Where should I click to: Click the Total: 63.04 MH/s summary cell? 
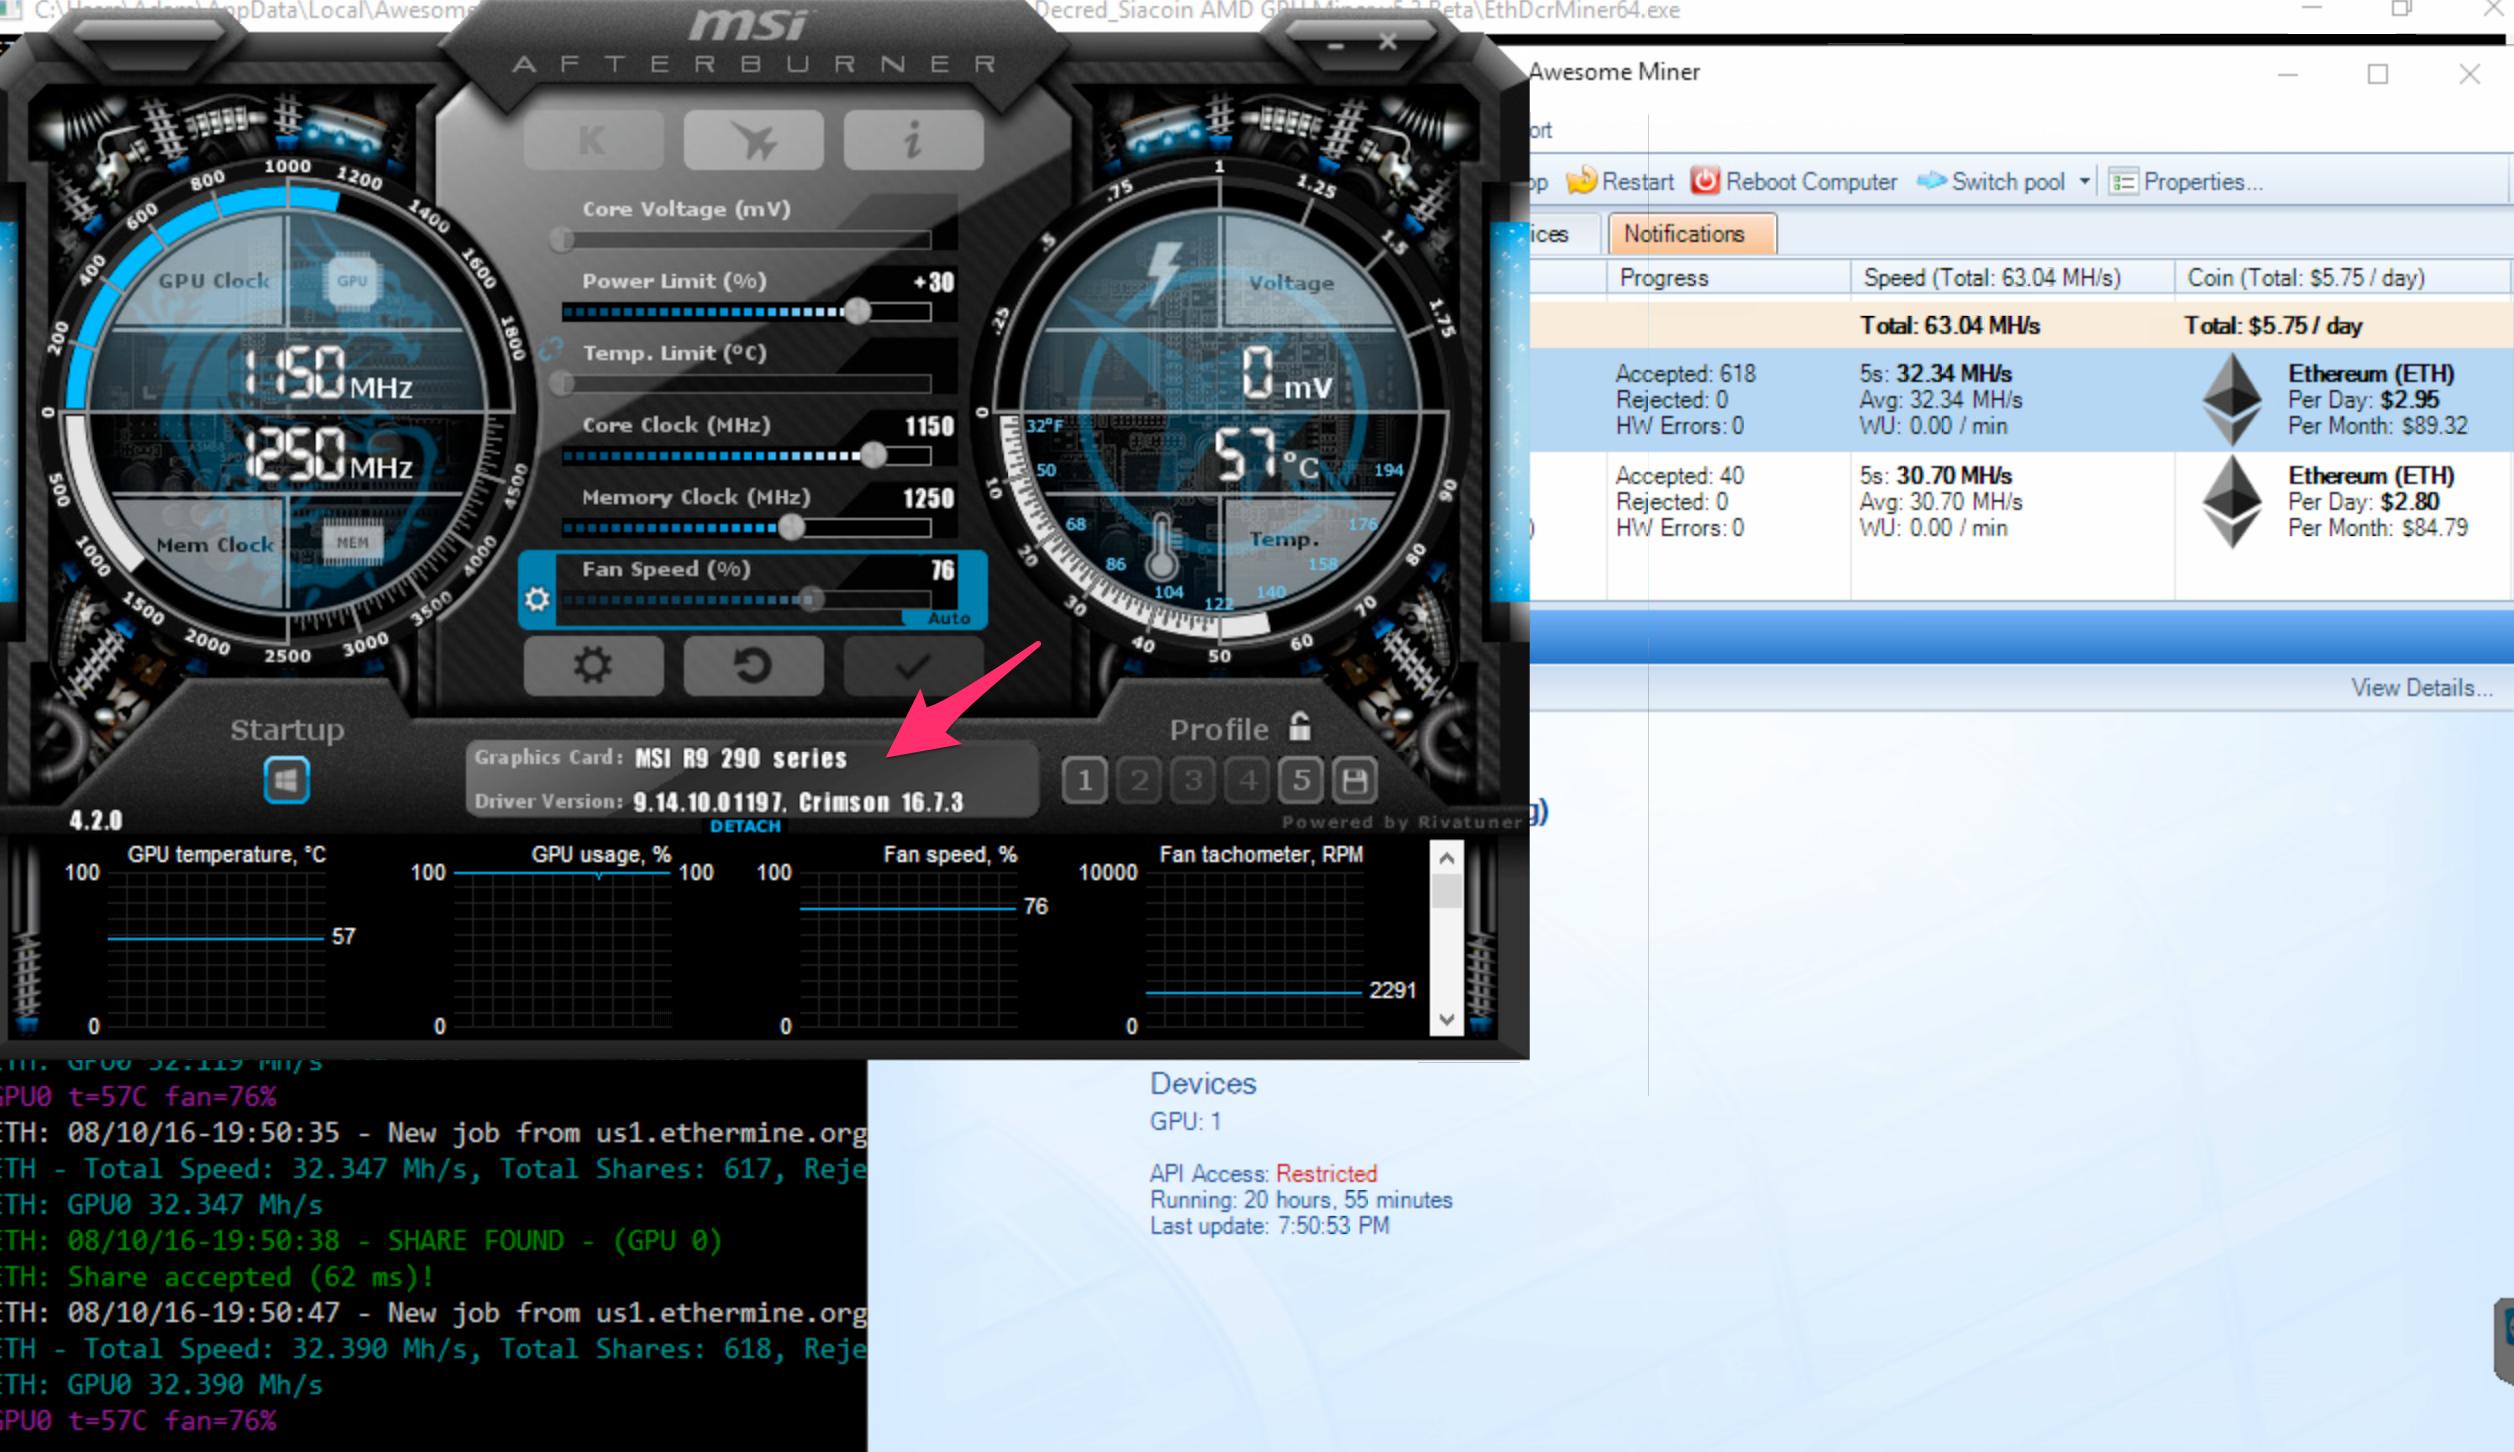[1950, 326]
